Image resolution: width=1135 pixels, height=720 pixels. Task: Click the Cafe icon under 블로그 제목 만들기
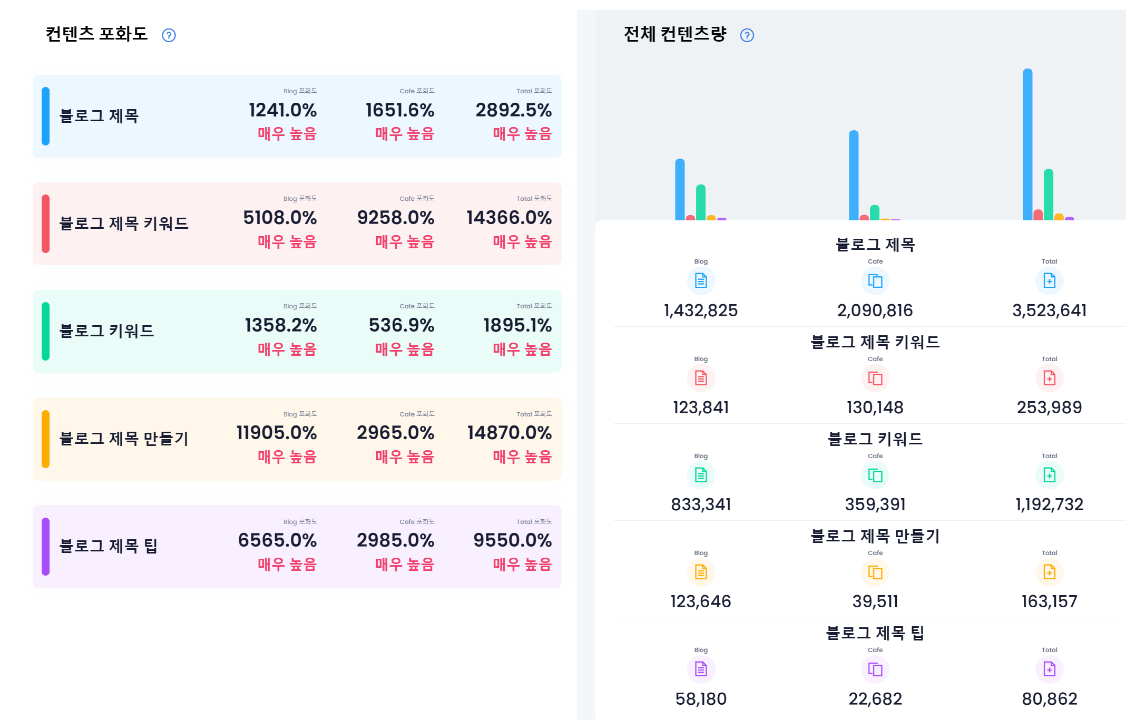(875, 572)
